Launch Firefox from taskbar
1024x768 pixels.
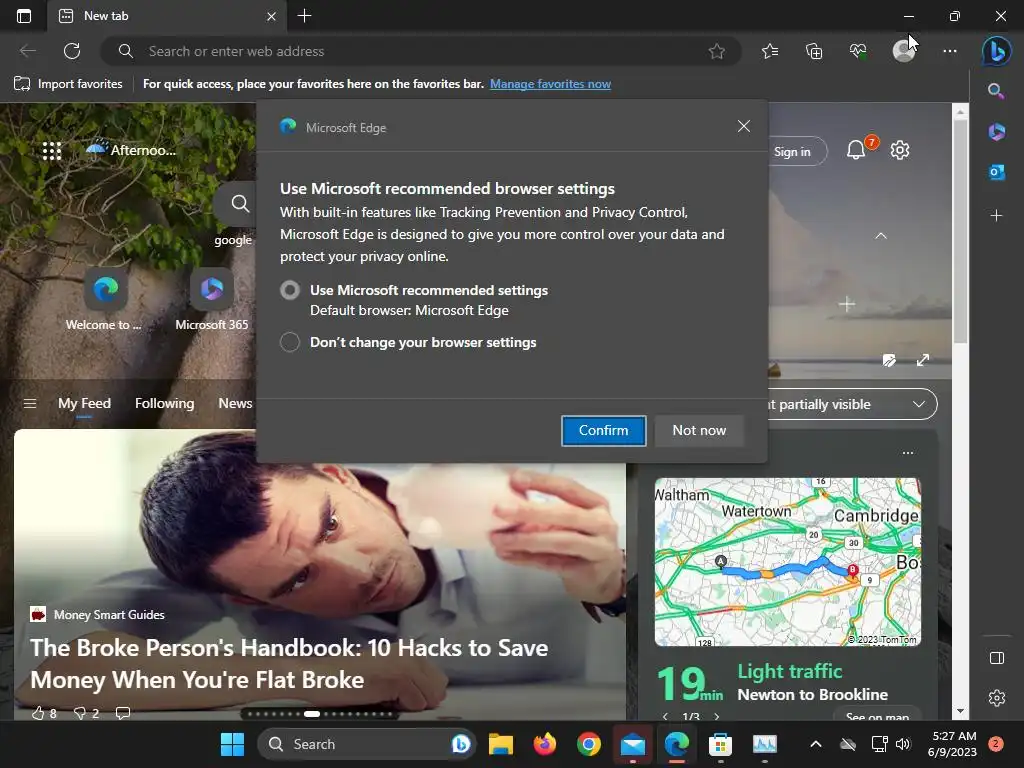(545, 744)
